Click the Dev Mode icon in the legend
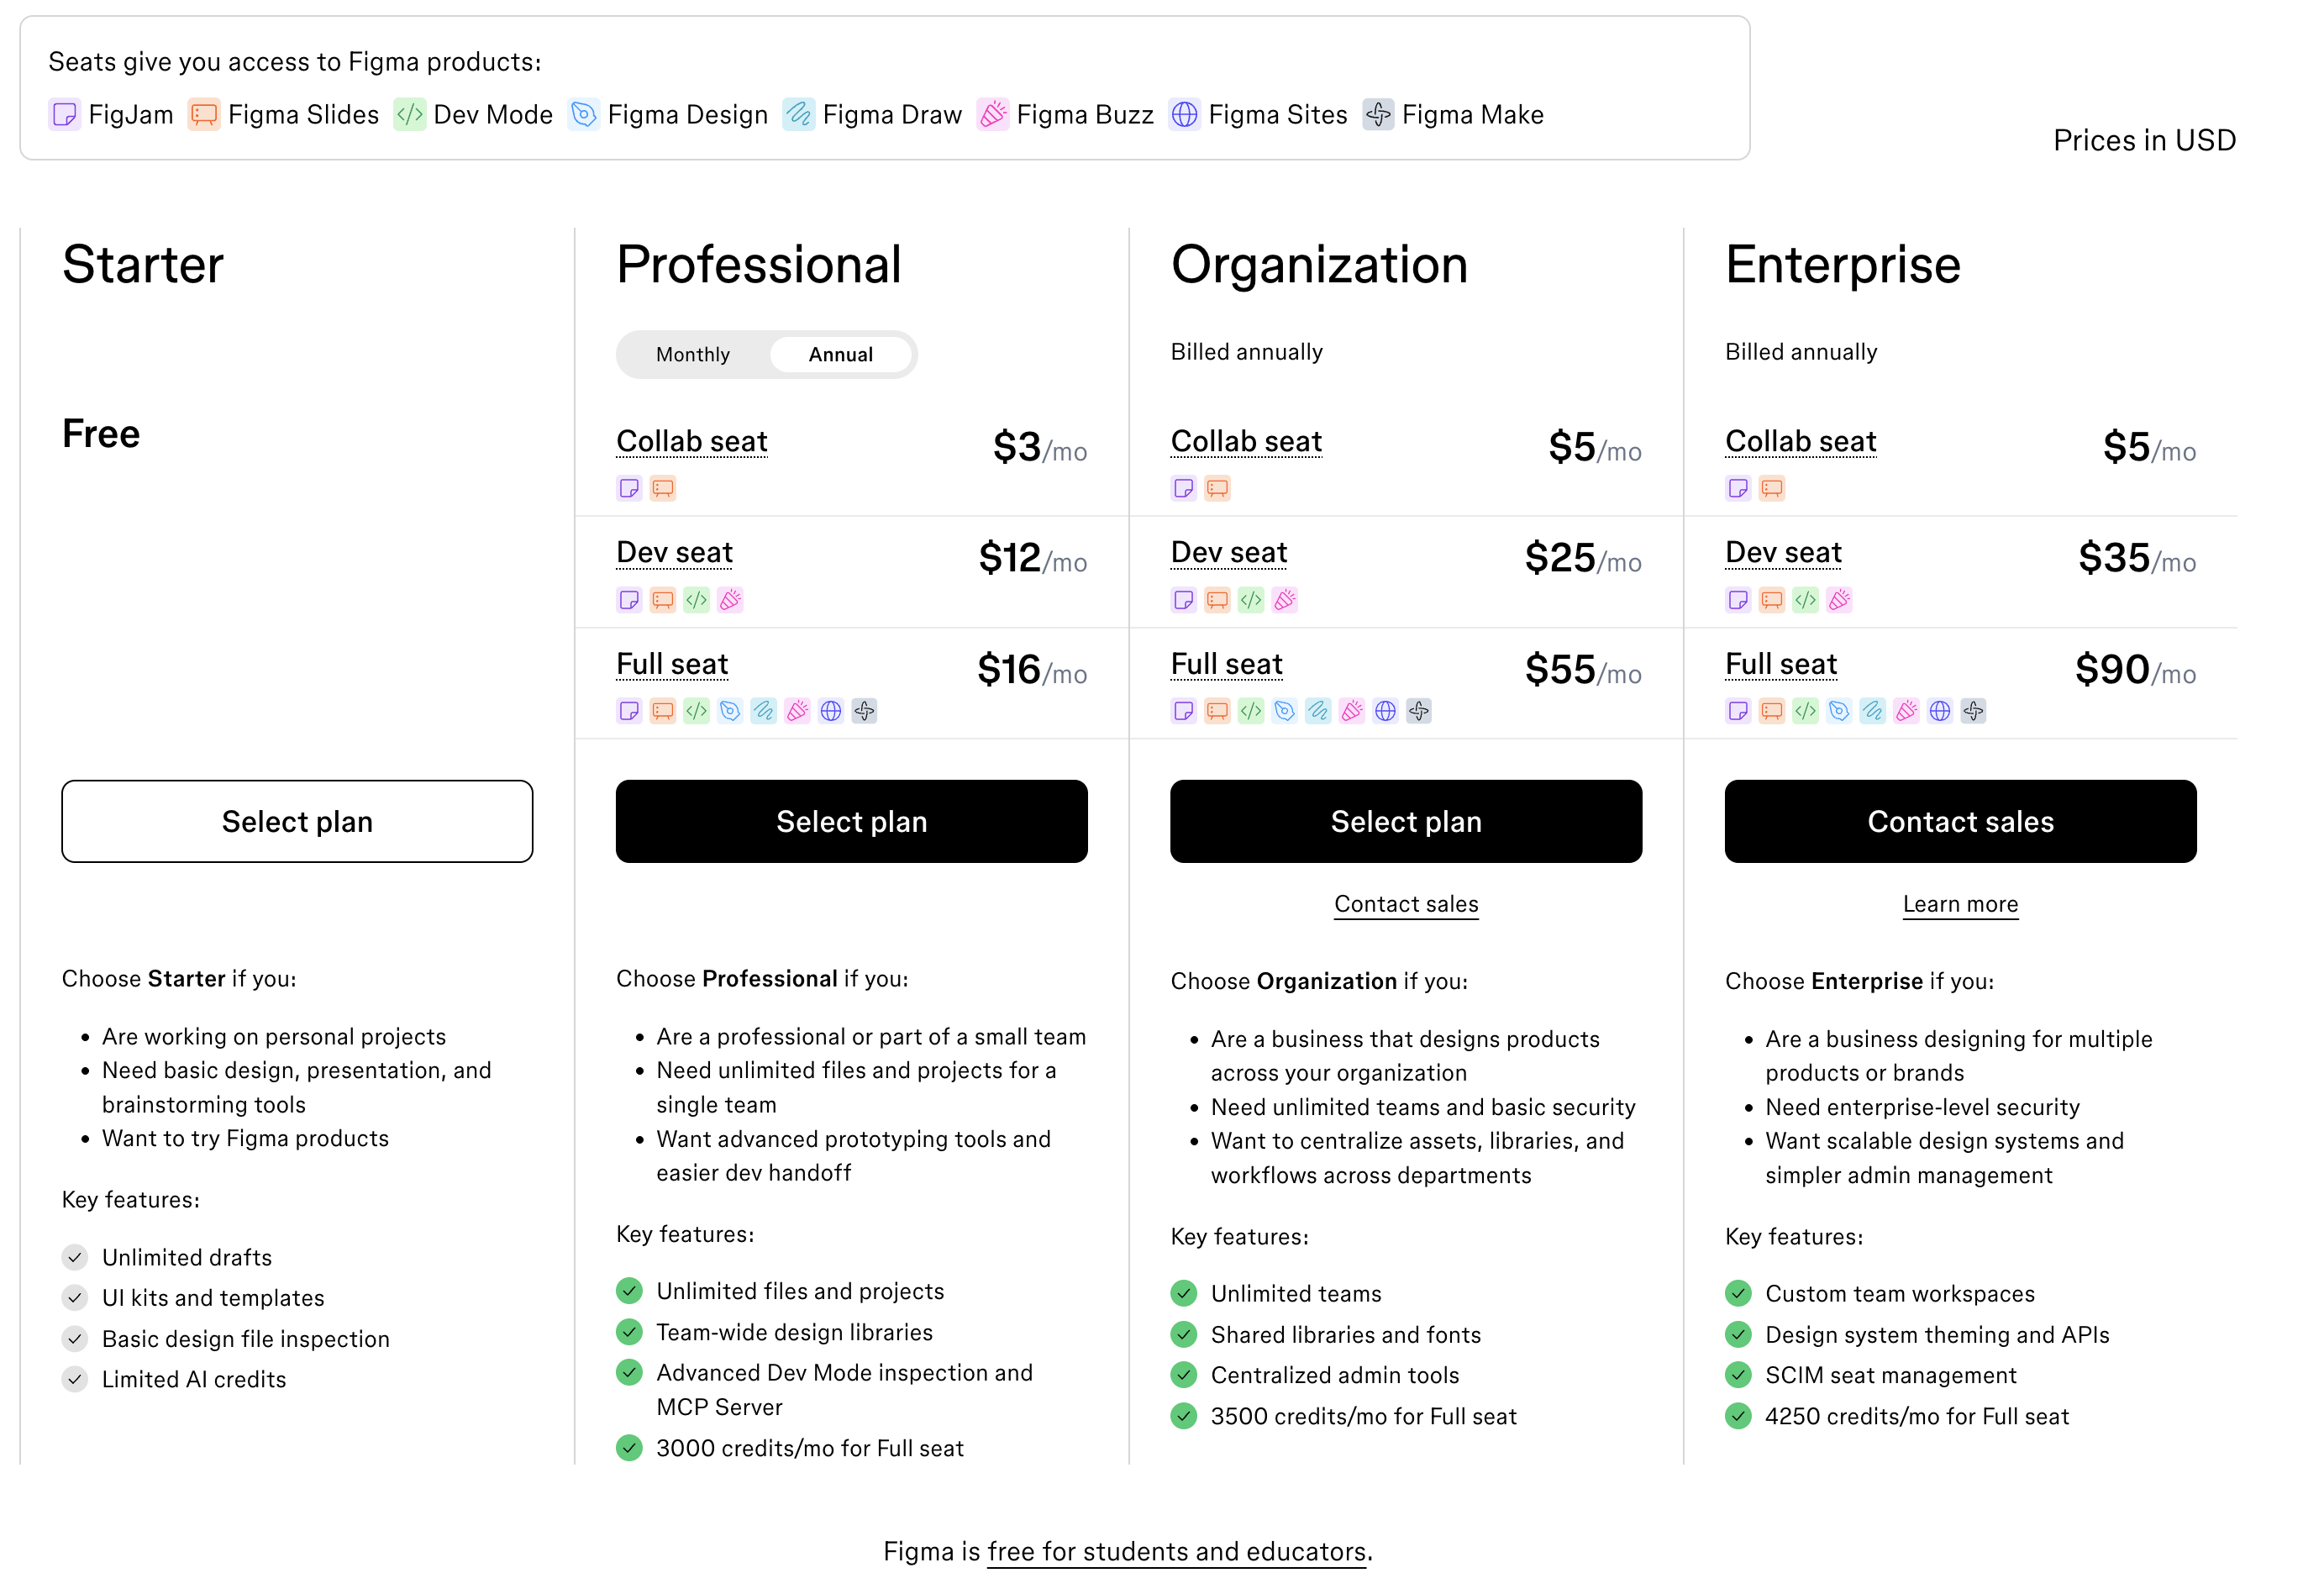The height and width of the screenshot is (1573, 2324). 409,115
